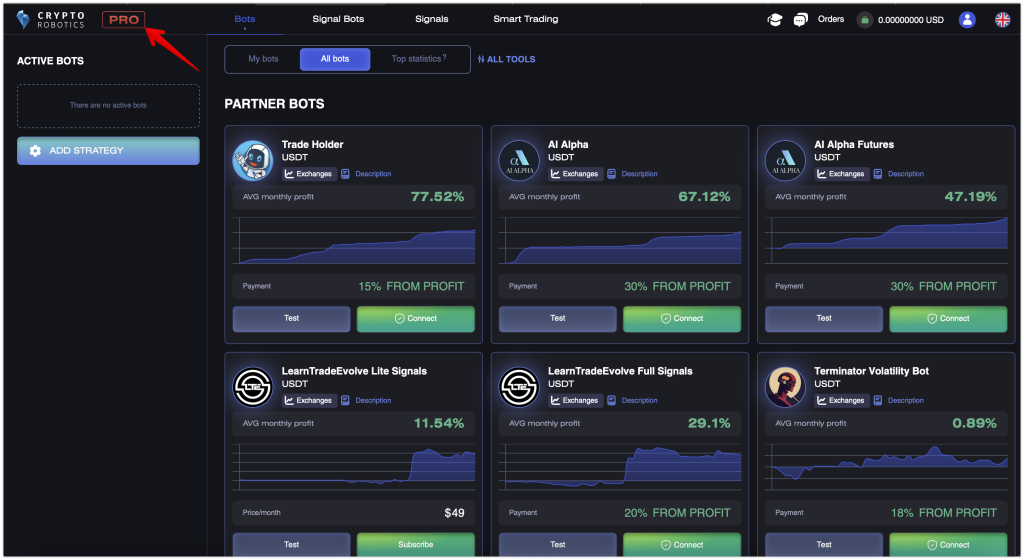Test LearnTradeEvolve Full Signals bot
The width and height of the screenshot is (1024, 560).
[558, 544]
